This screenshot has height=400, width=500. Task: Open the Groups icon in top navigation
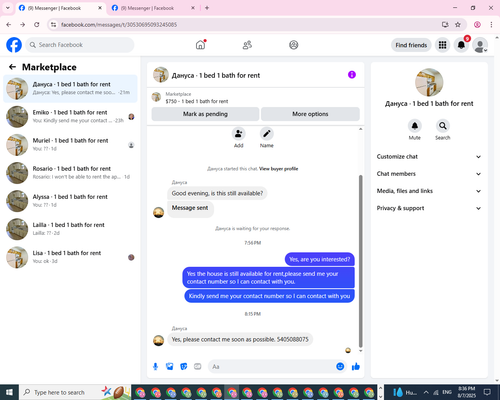click(x=294, y=45)
